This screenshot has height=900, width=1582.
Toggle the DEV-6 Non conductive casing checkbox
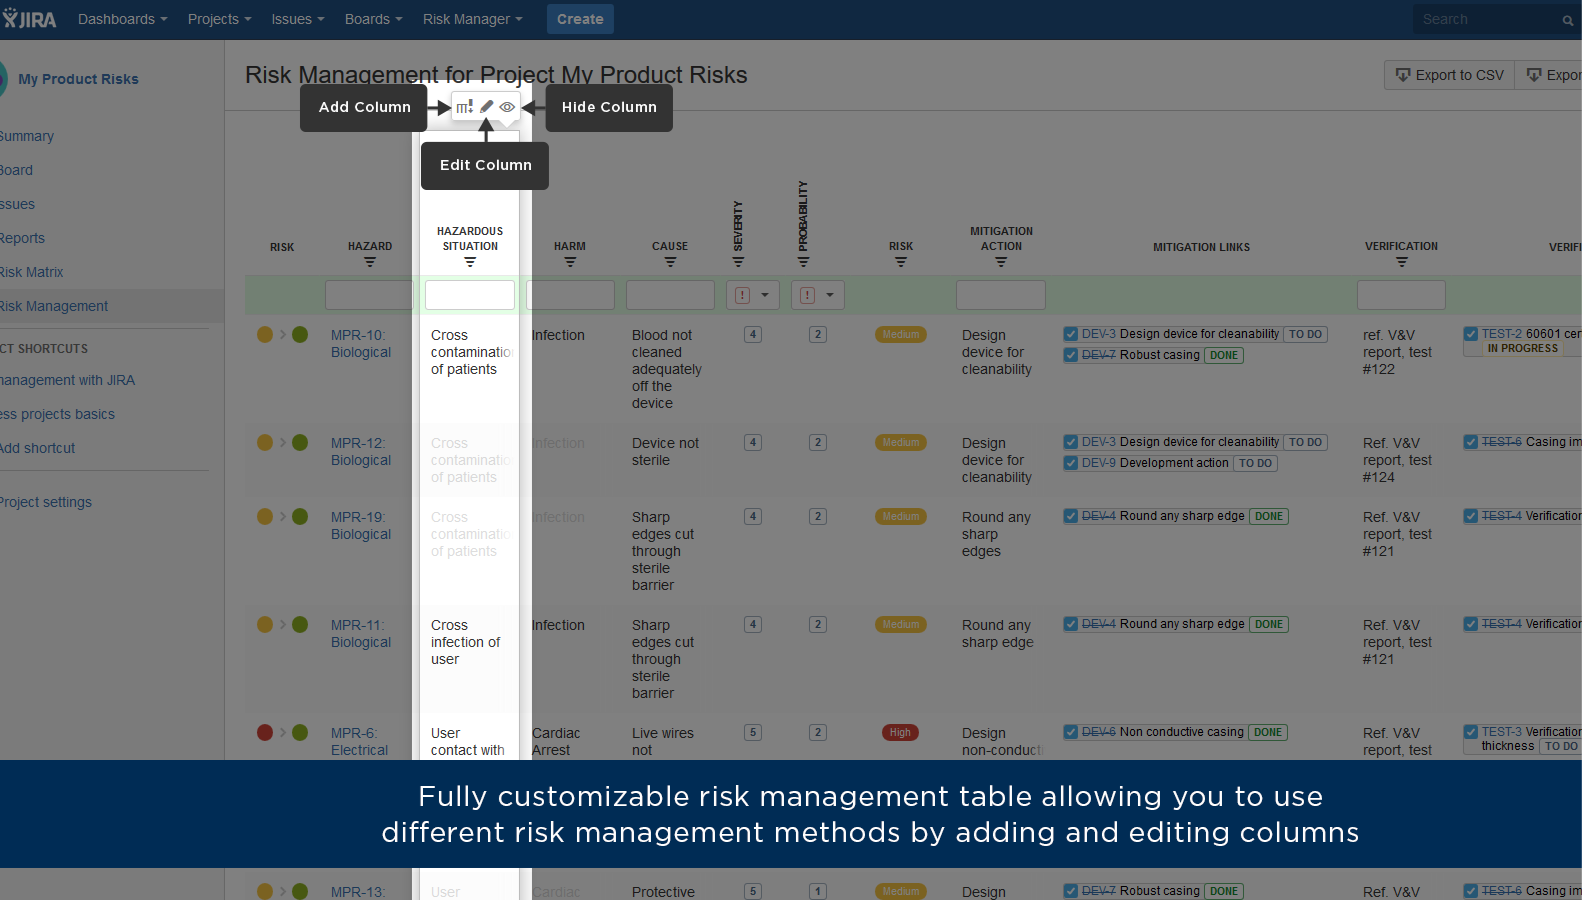[x=1071, y=732]
